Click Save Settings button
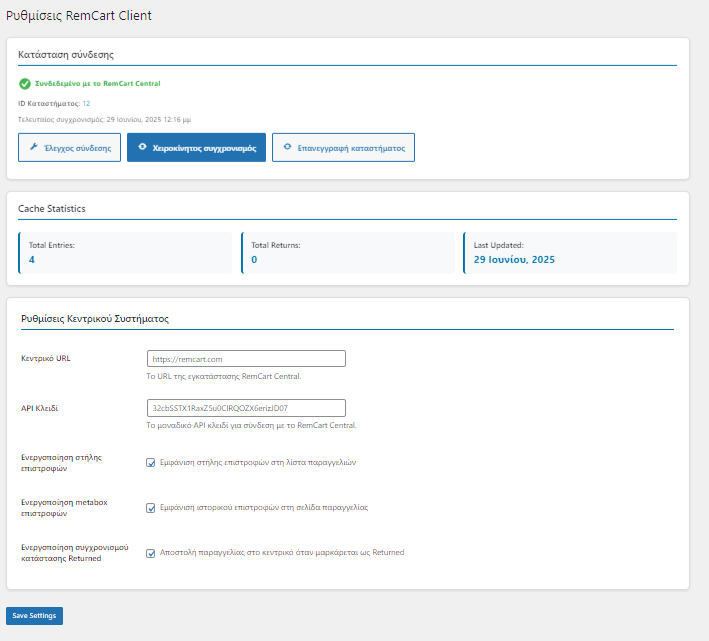 pyautogui.click(x=34, y=616)
